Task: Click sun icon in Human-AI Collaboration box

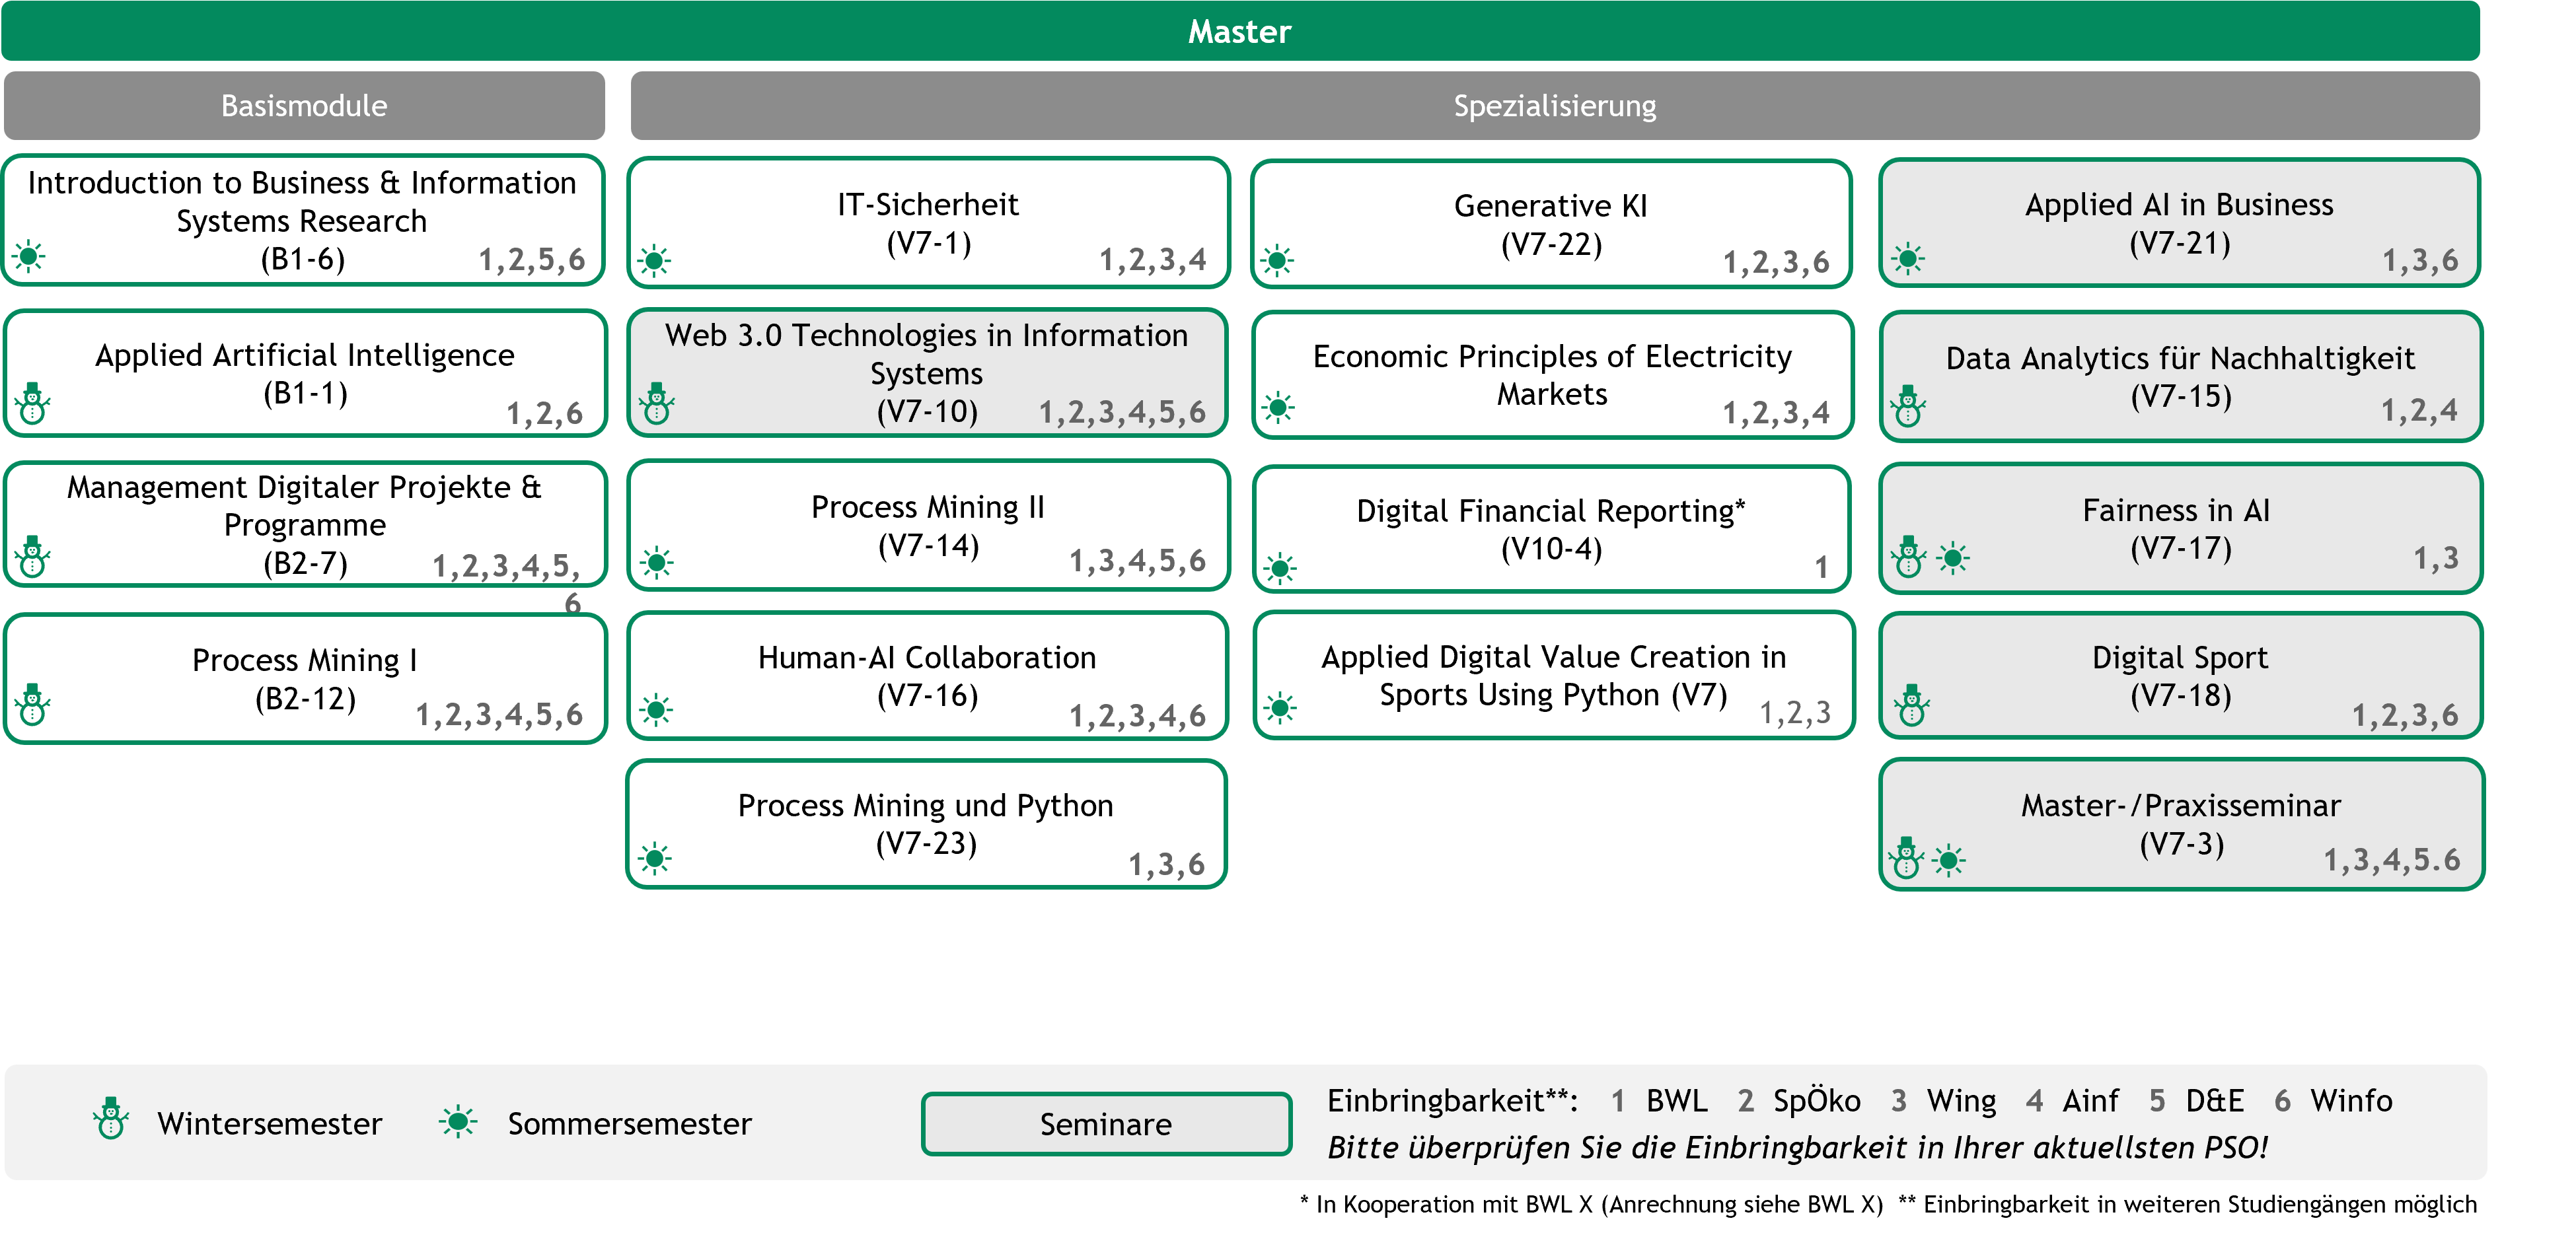Action: pyautogui.click(x=656, y=710)
